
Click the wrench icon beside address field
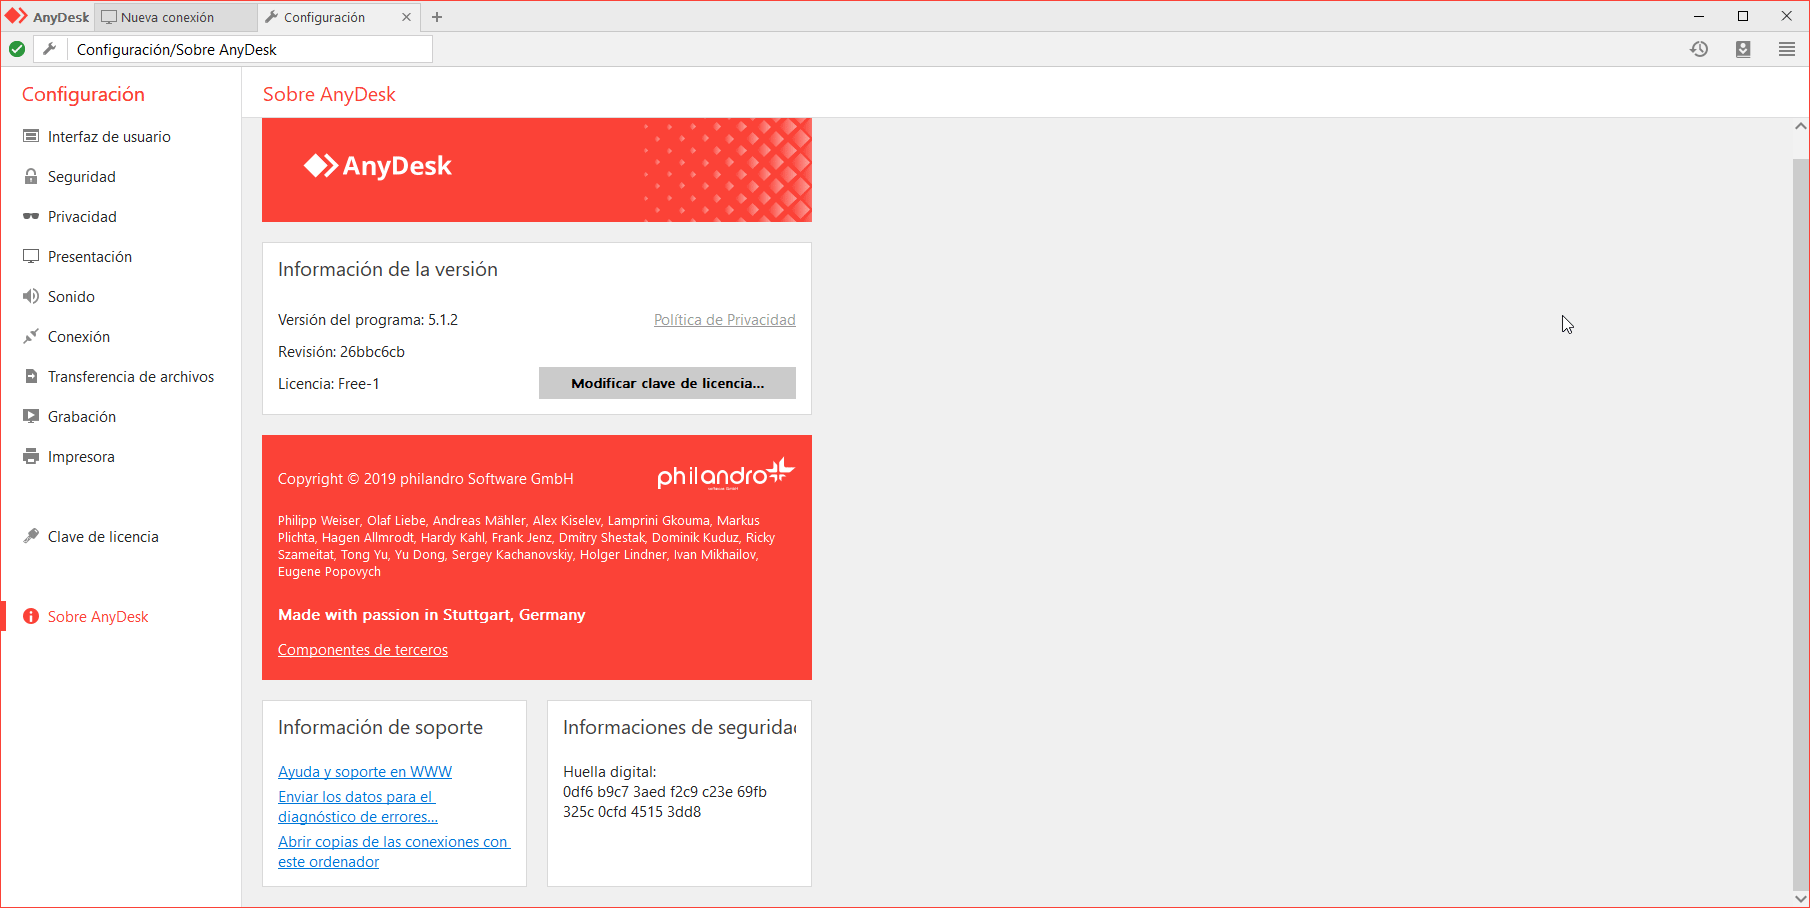tap(49, 49)
